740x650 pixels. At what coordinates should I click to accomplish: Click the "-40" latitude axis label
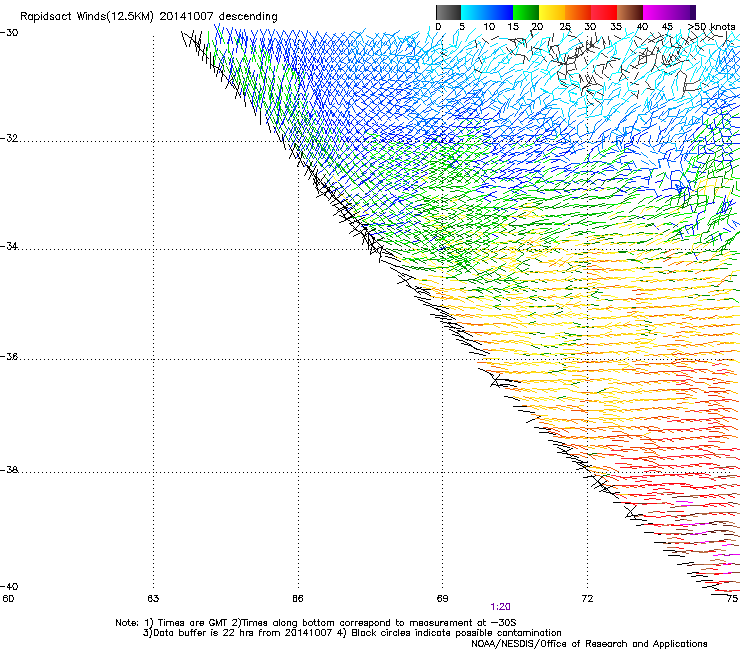(9, 586)
